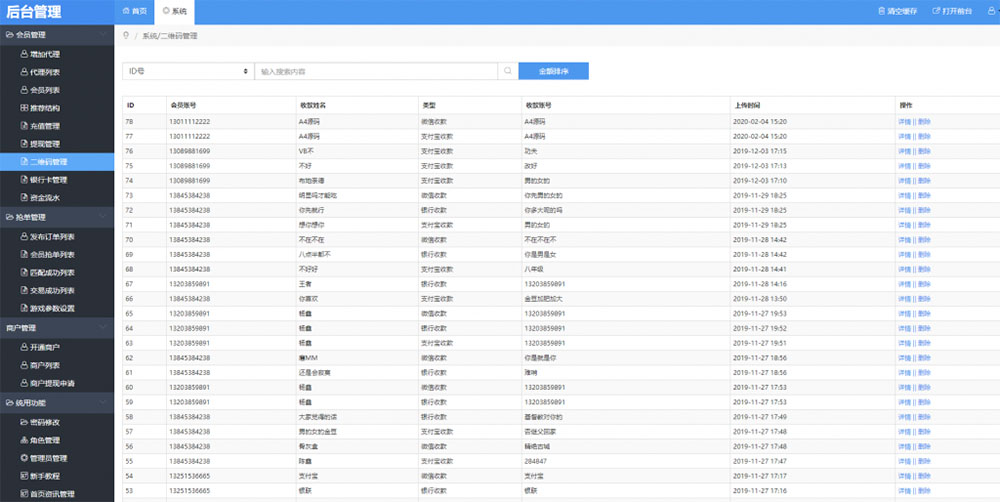Image resolution: width=1000 pixels, height=502 pixels.
Task: Click the 推荐结构 grid icon
Action: 24,108
